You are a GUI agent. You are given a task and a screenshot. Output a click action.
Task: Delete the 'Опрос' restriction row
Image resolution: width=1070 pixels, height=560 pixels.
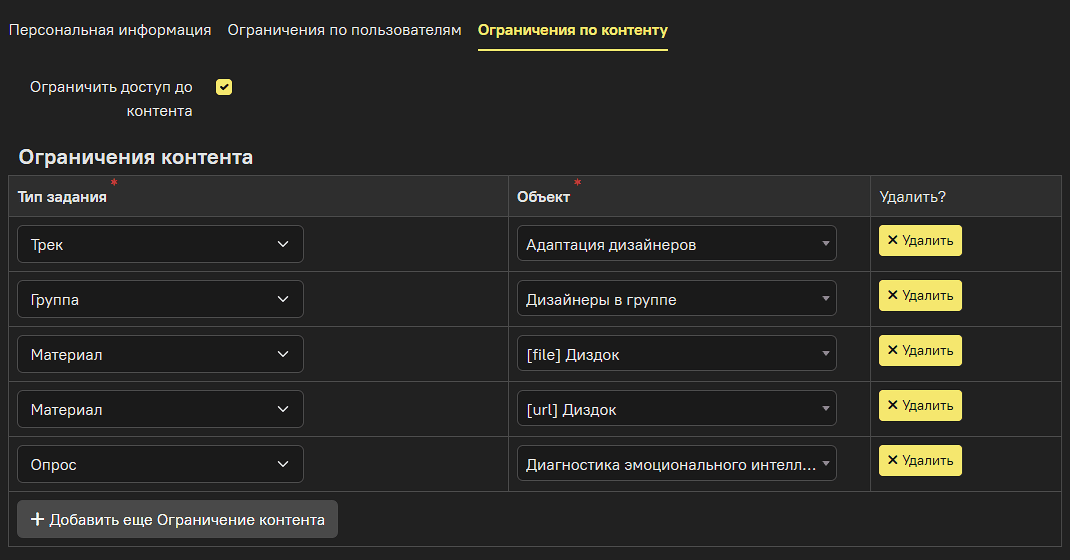(919, 461)
